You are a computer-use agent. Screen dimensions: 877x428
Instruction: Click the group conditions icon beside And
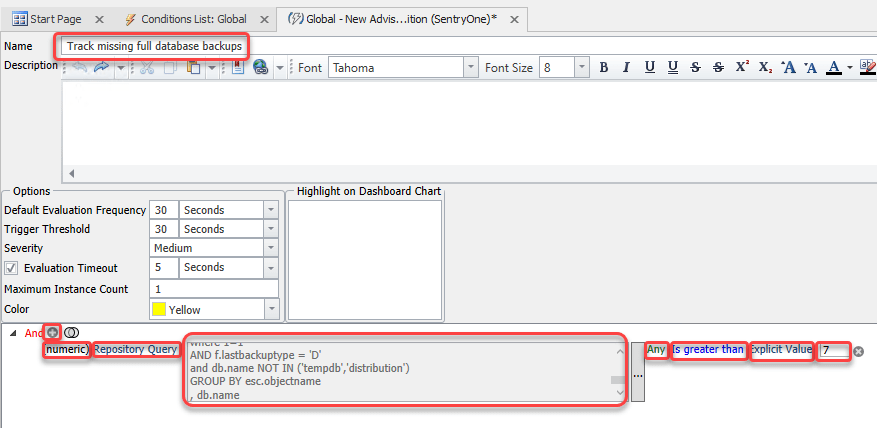coord(71,332)
